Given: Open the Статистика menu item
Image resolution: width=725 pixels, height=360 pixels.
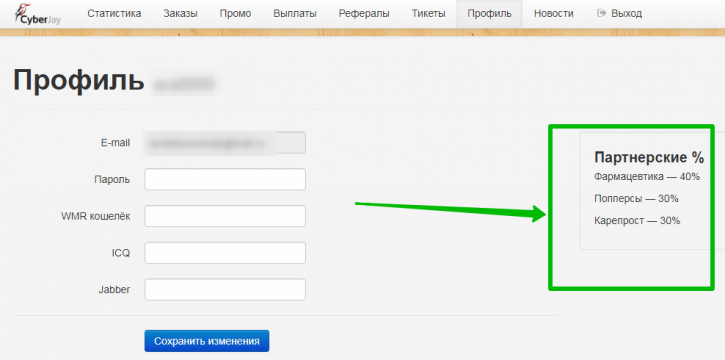Looking at the screenshot, I should pyautogui.click(x=114, y=13).
